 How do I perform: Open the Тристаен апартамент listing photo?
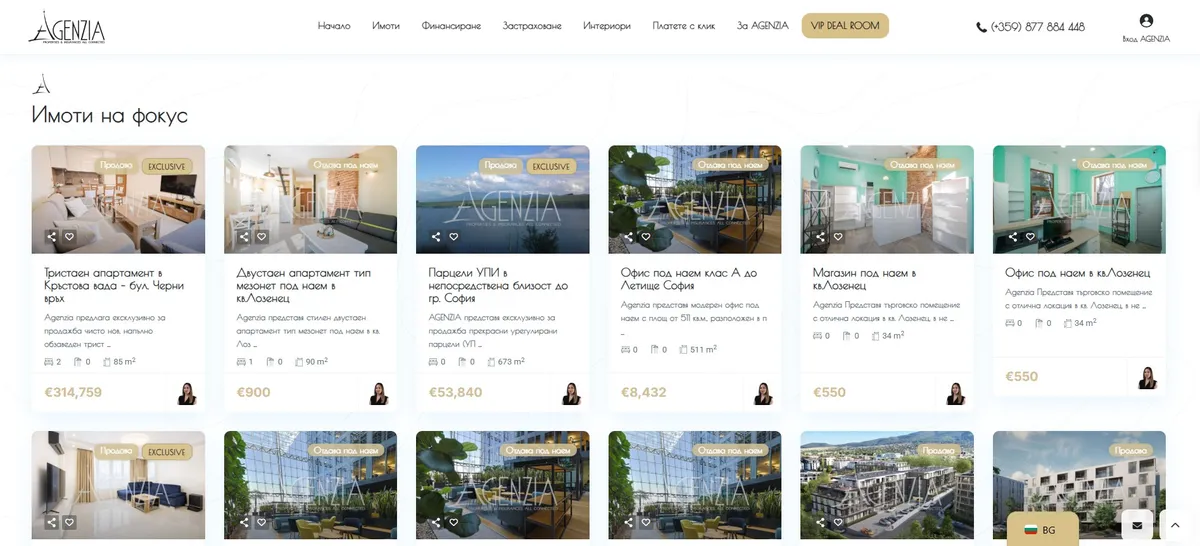pos(118,199)
